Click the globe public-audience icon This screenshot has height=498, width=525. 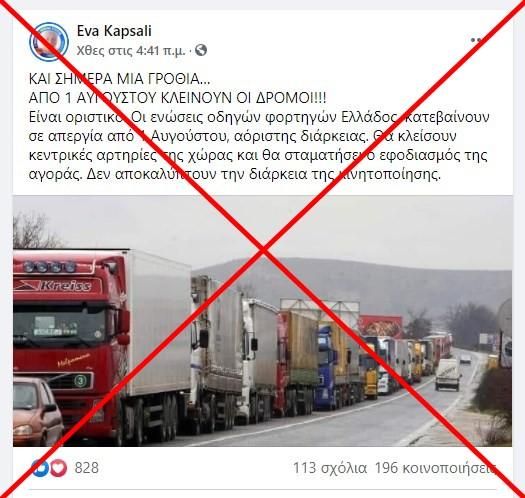coord(201,50)
